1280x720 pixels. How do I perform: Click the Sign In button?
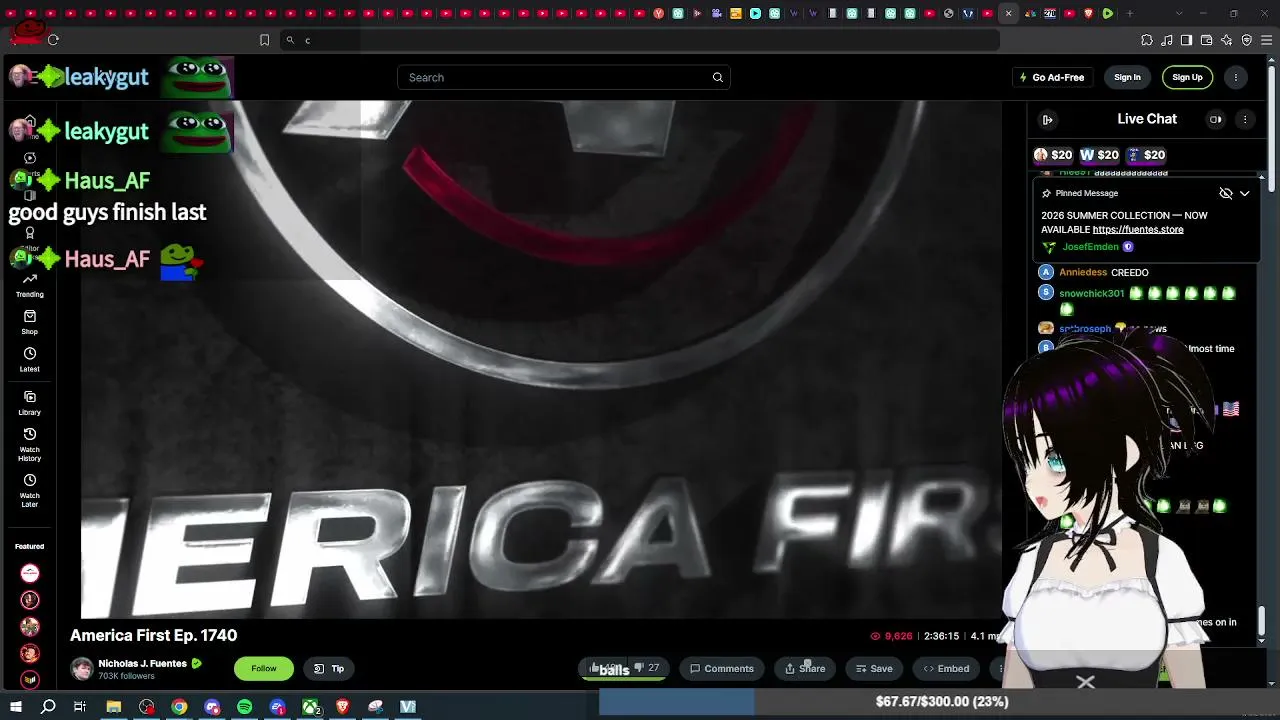(1127, 77)
